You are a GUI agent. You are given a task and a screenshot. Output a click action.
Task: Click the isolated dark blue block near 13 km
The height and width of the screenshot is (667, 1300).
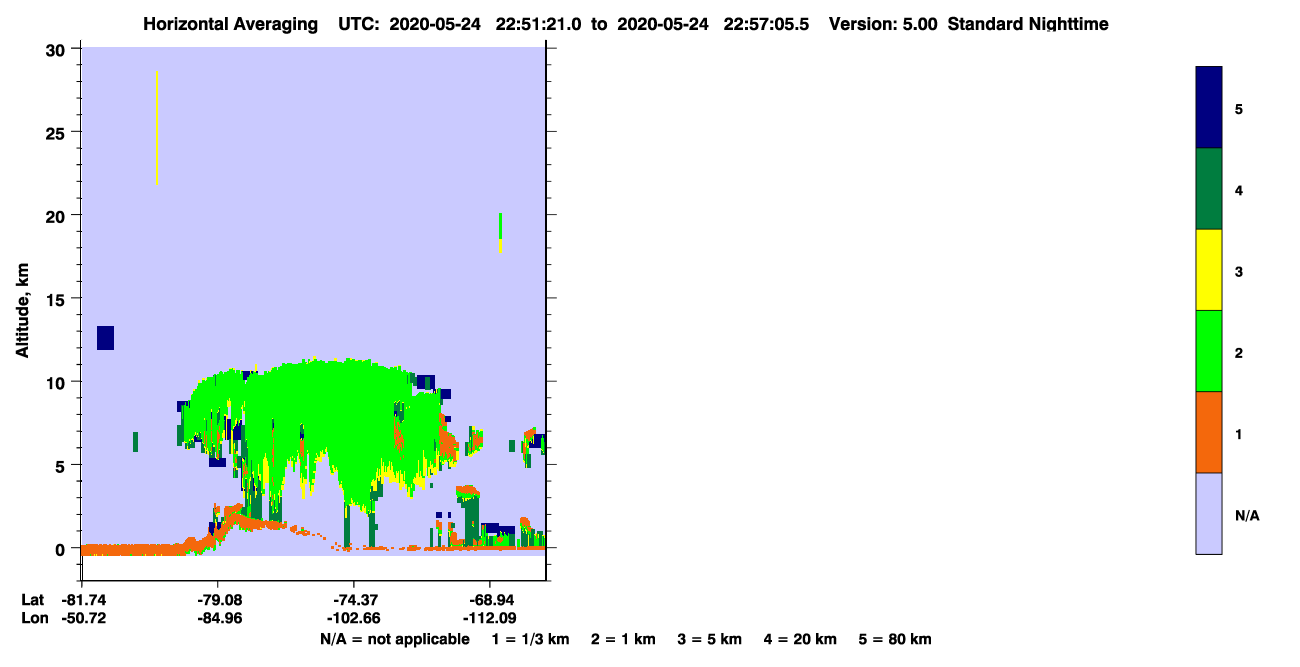click(x=105, y=338)
